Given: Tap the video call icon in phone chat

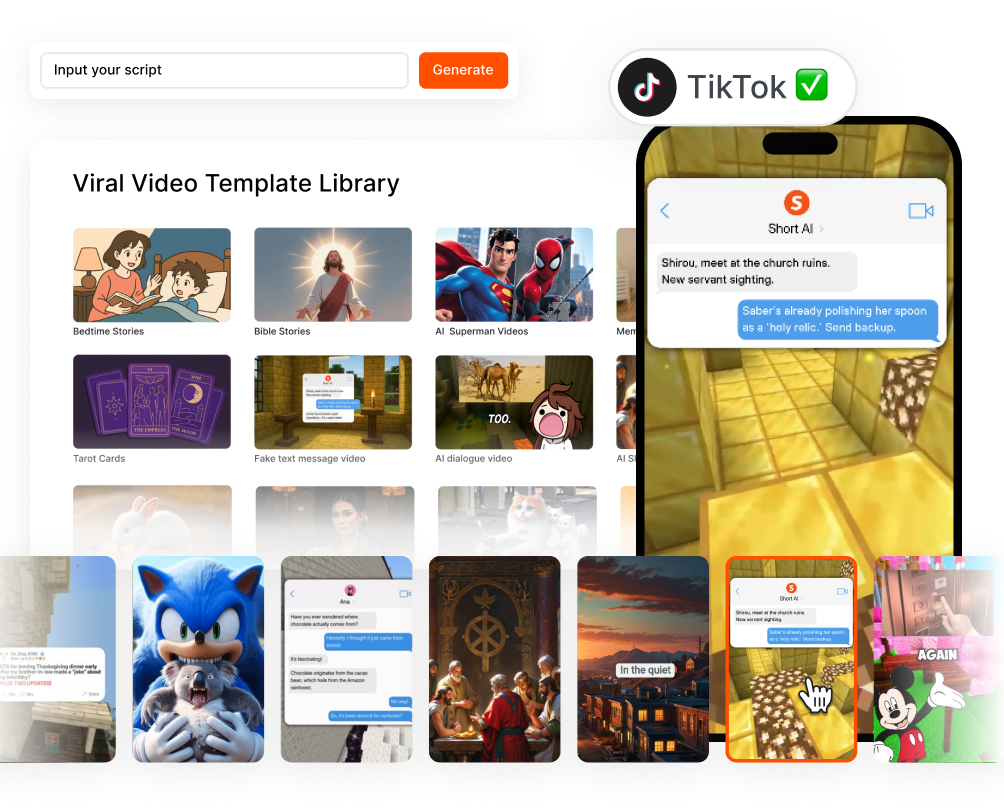Looking at the screenshot, I should coord(921,211).
